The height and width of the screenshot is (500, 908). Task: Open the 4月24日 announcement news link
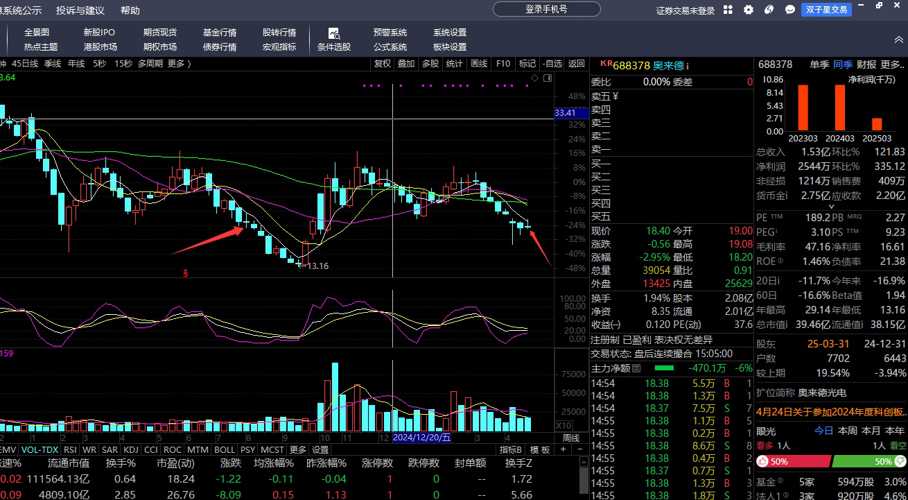832,412
